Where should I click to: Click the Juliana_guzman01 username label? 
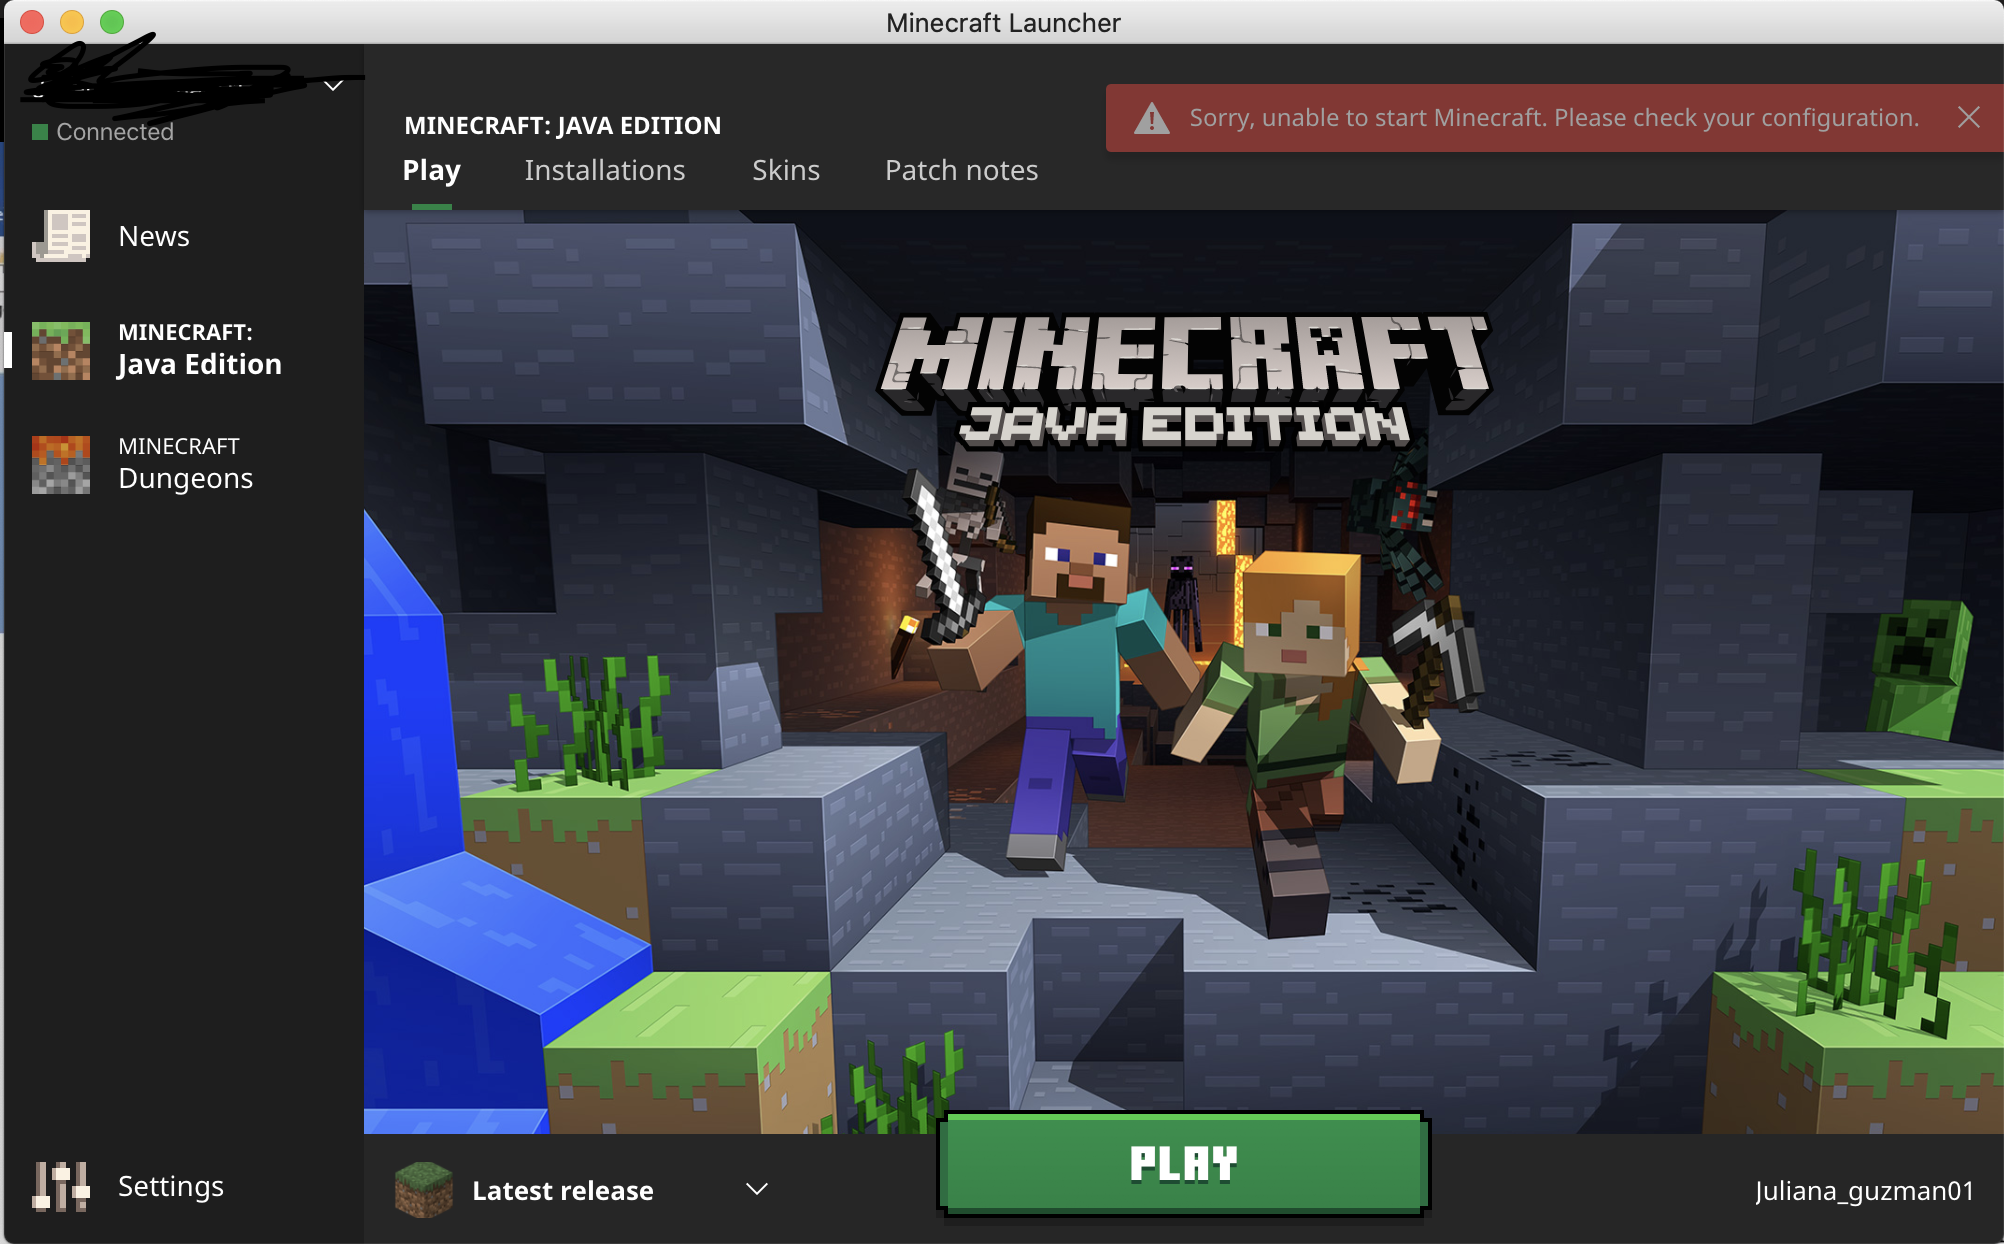click(1864, 1191)
